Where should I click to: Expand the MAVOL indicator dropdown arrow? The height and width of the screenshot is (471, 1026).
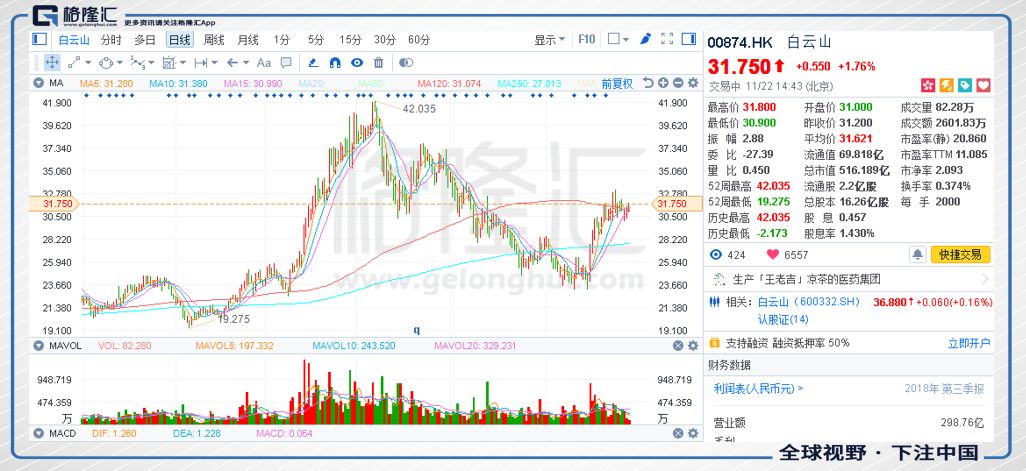point(38,345)
